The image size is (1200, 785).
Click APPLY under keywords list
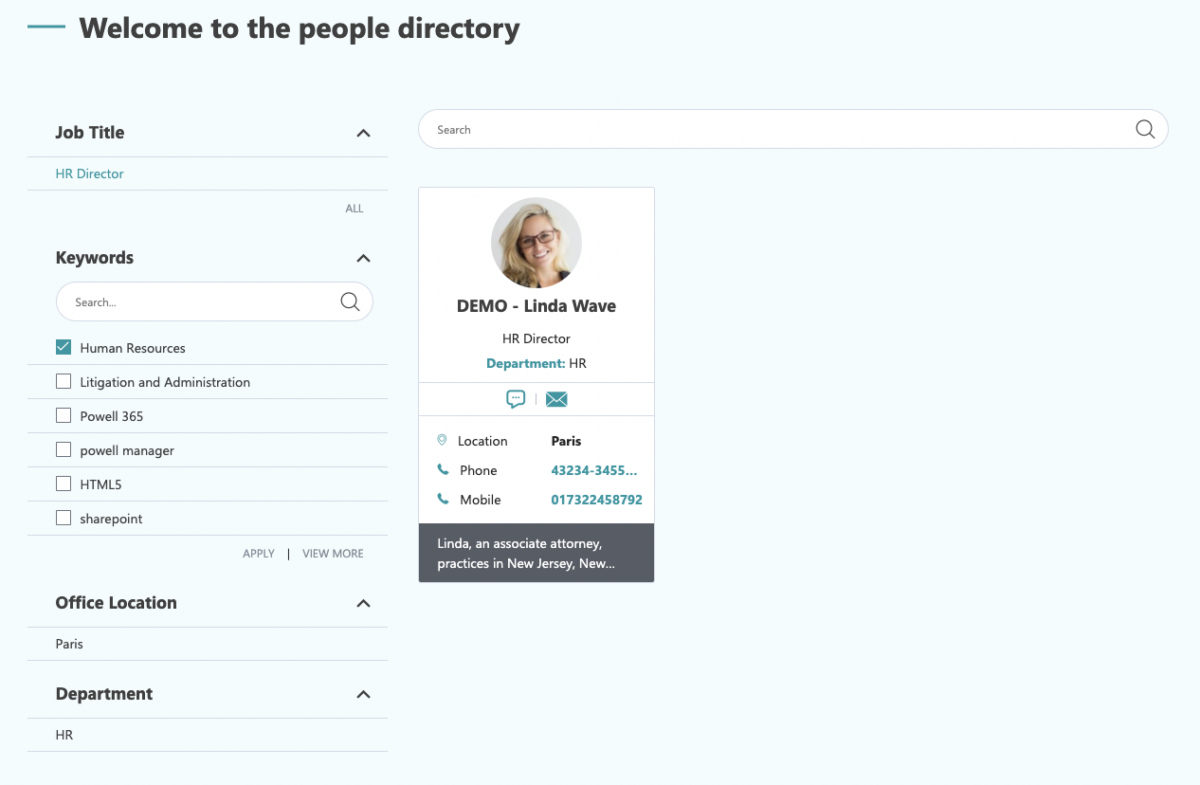click(x=258, y=553)
